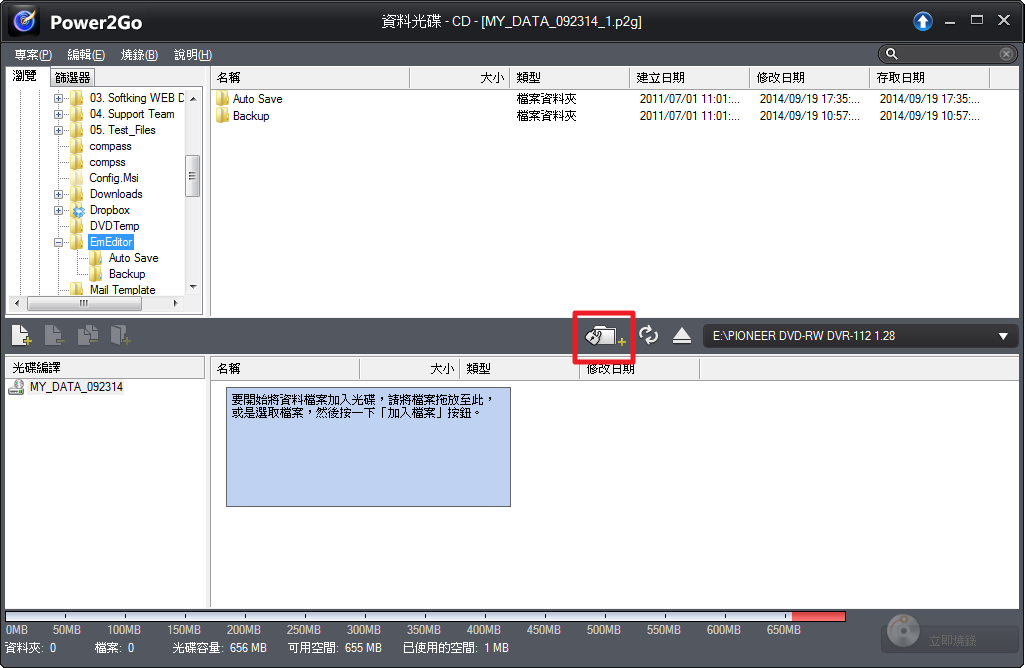Click the eject disc icon
The image size is (1025, 668).
click(682, 336)
